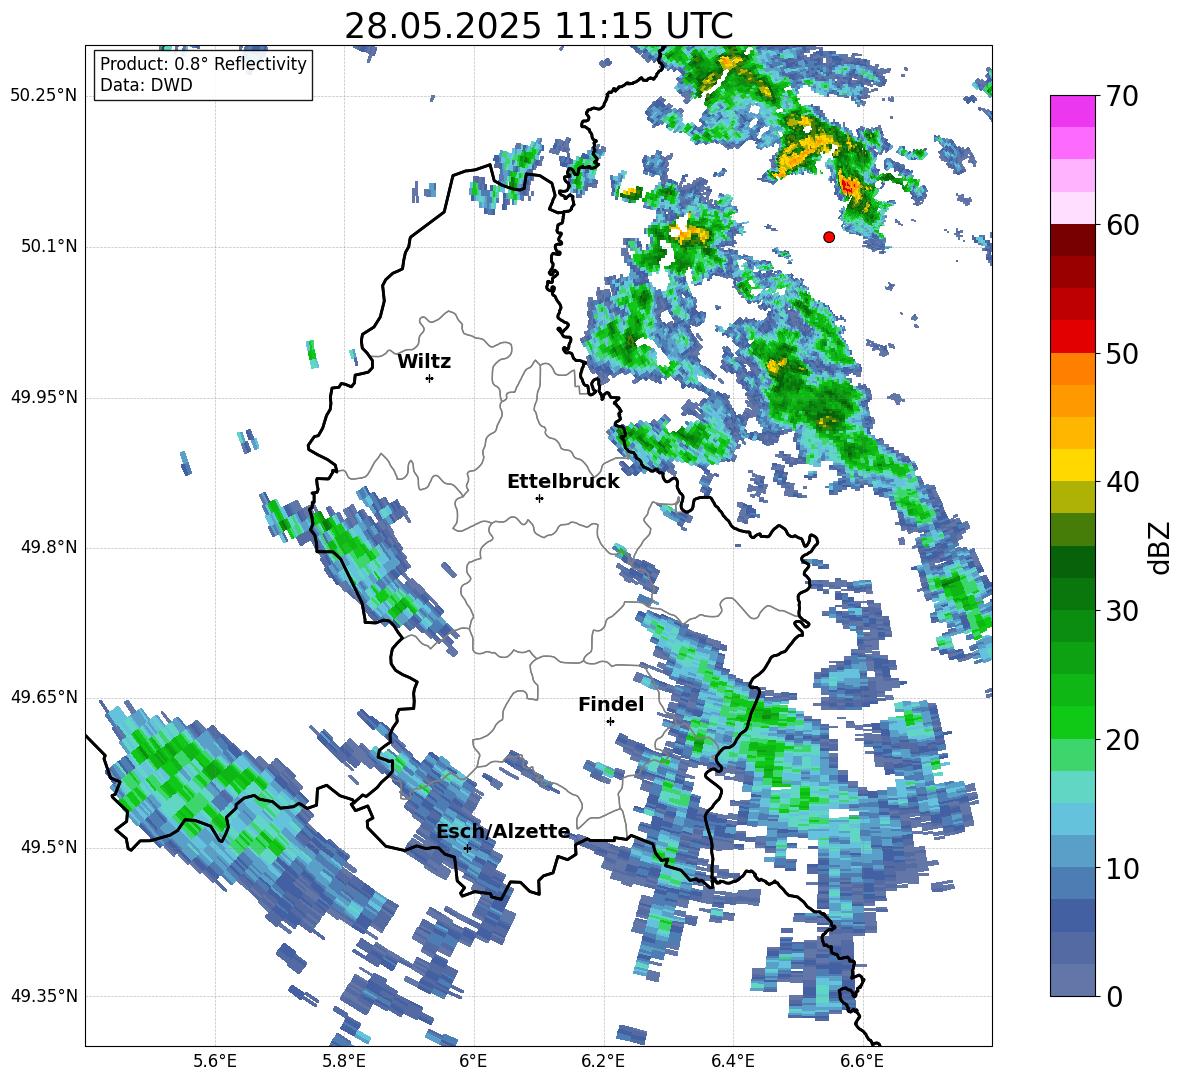Click the 50 tick on the colorbar

click(1122, 353)
